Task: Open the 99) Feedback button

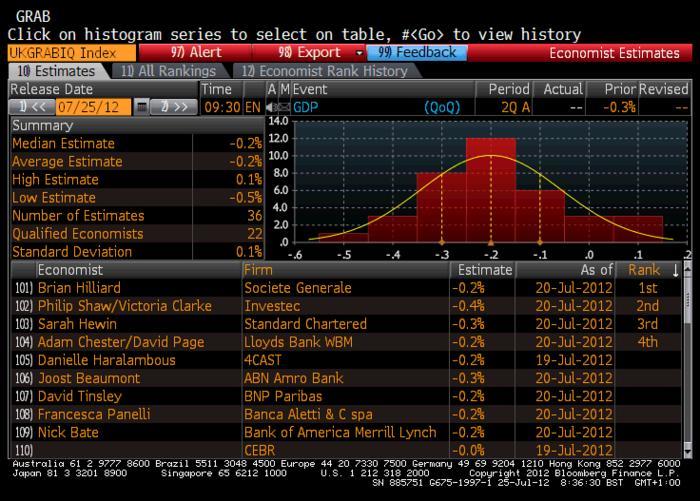Action: coord(417,53)
